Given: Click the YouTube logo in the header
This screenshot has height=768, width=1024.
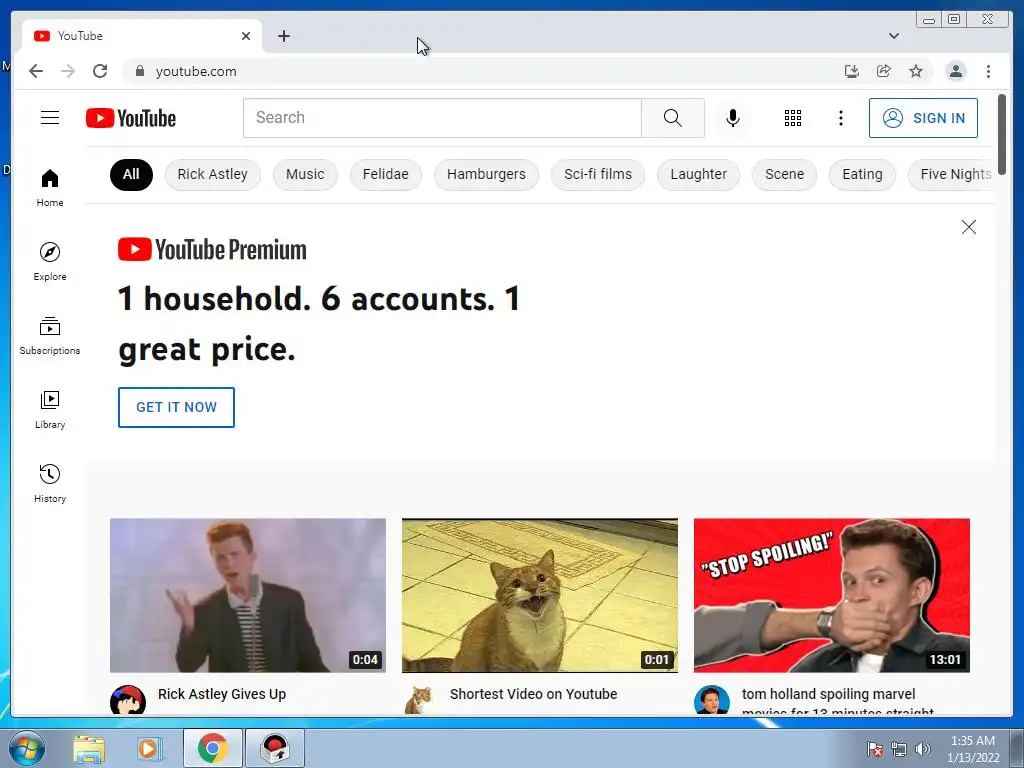Looking at the screenshot, I should (x=131, y=118).
